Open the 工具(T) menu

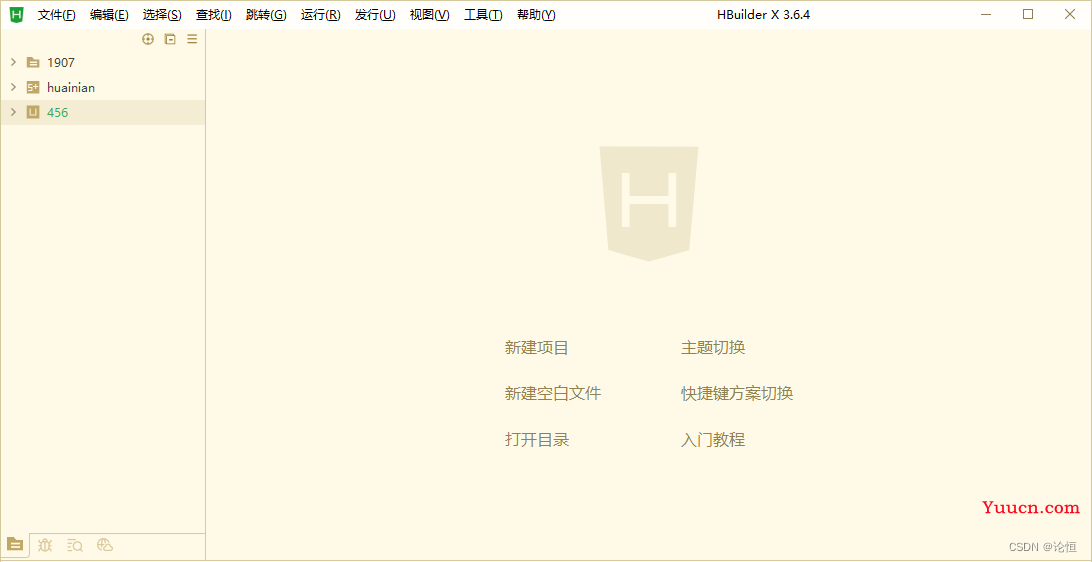pyautogui.click(x=483, y=15)
